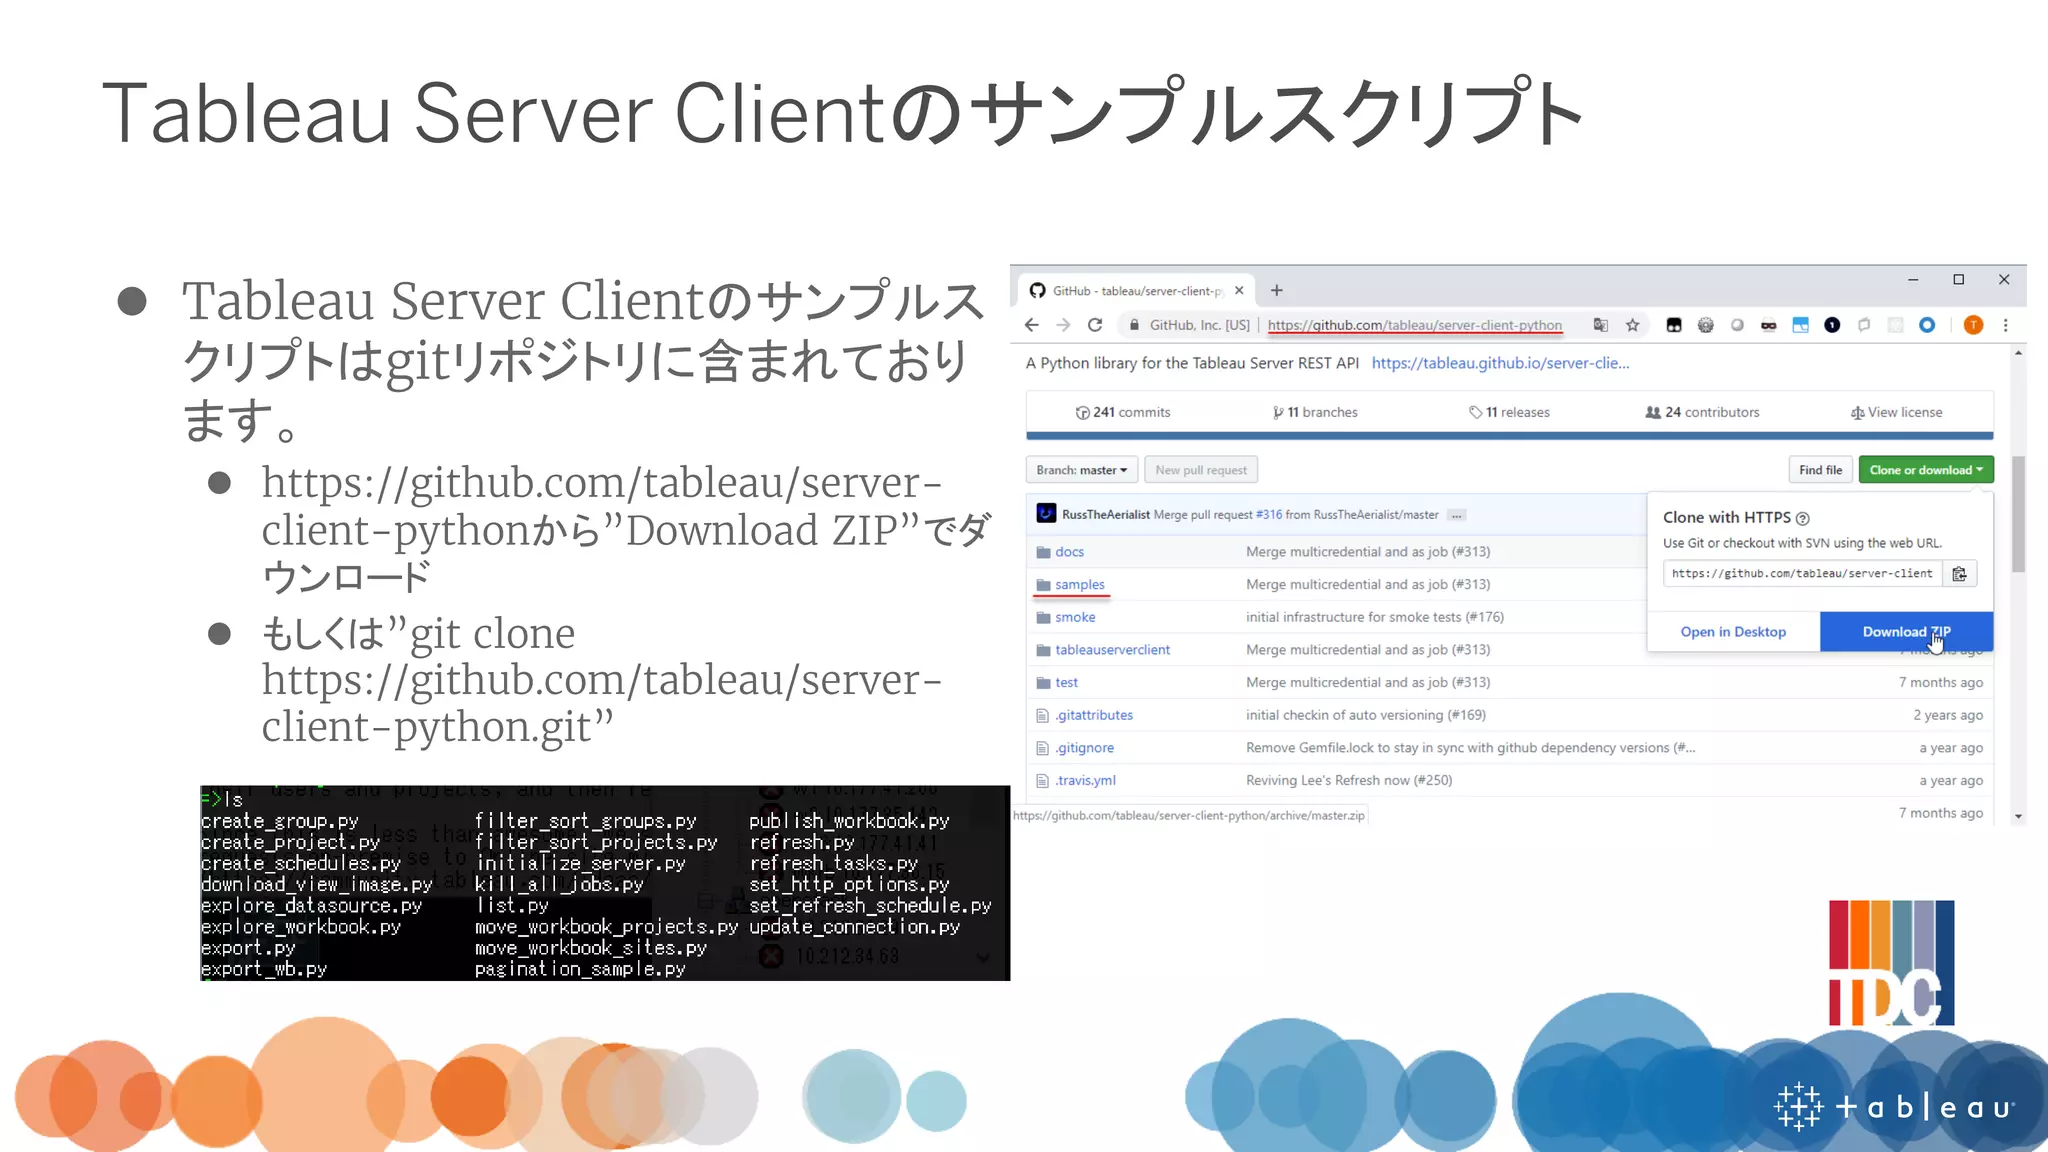Click the browser forward arrow
The image size is (2048, 1152).
[x=1064, y=325]
